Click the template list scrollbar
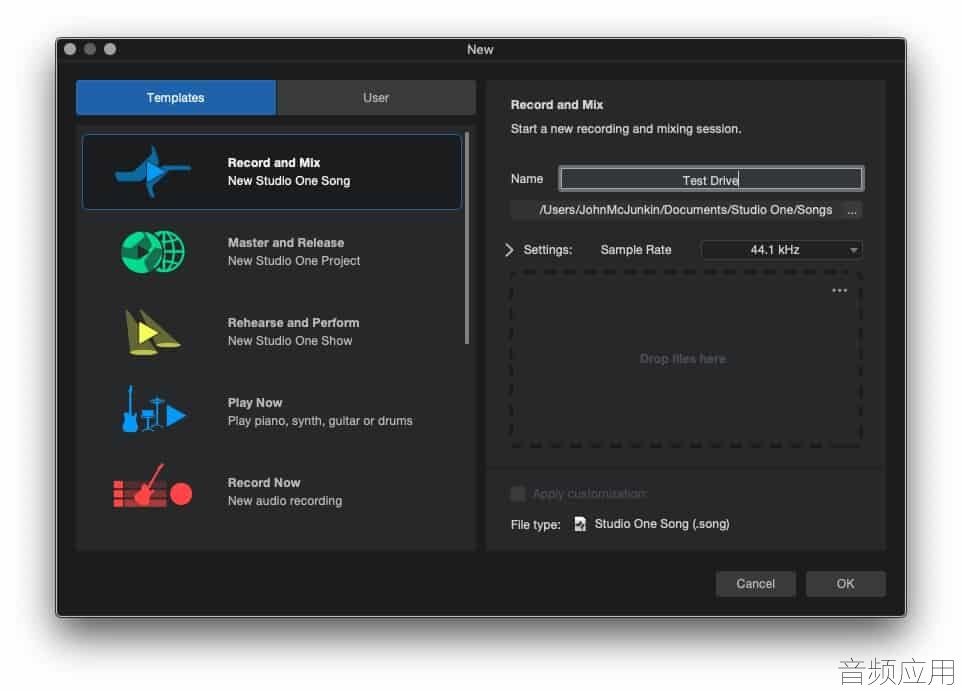962x691 pixels. coord(468,238)
